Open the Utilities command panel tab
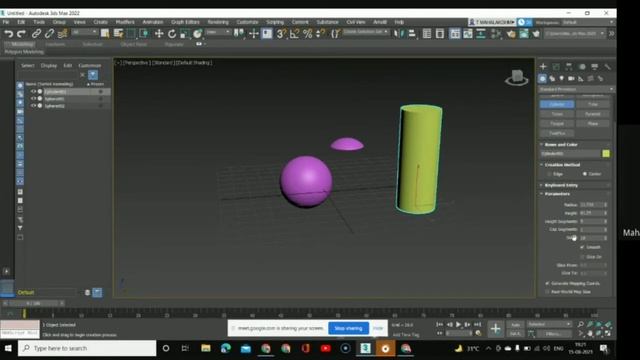Image resolution: width=640 pixels, height=360 pixels. pos(607,67)
